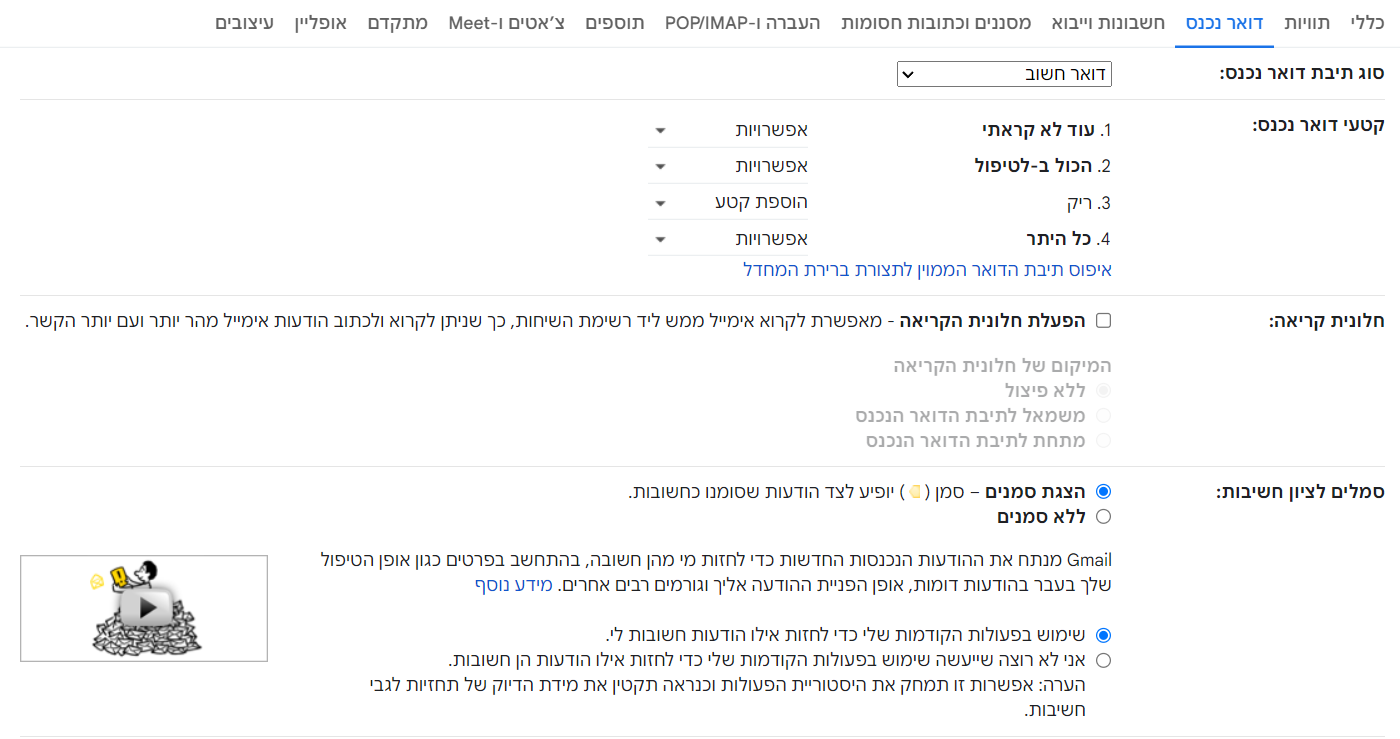Switch to the "העברה ו-POP/IMAP" tab
The image size is (1400, 739).
(x=742, y=22)
